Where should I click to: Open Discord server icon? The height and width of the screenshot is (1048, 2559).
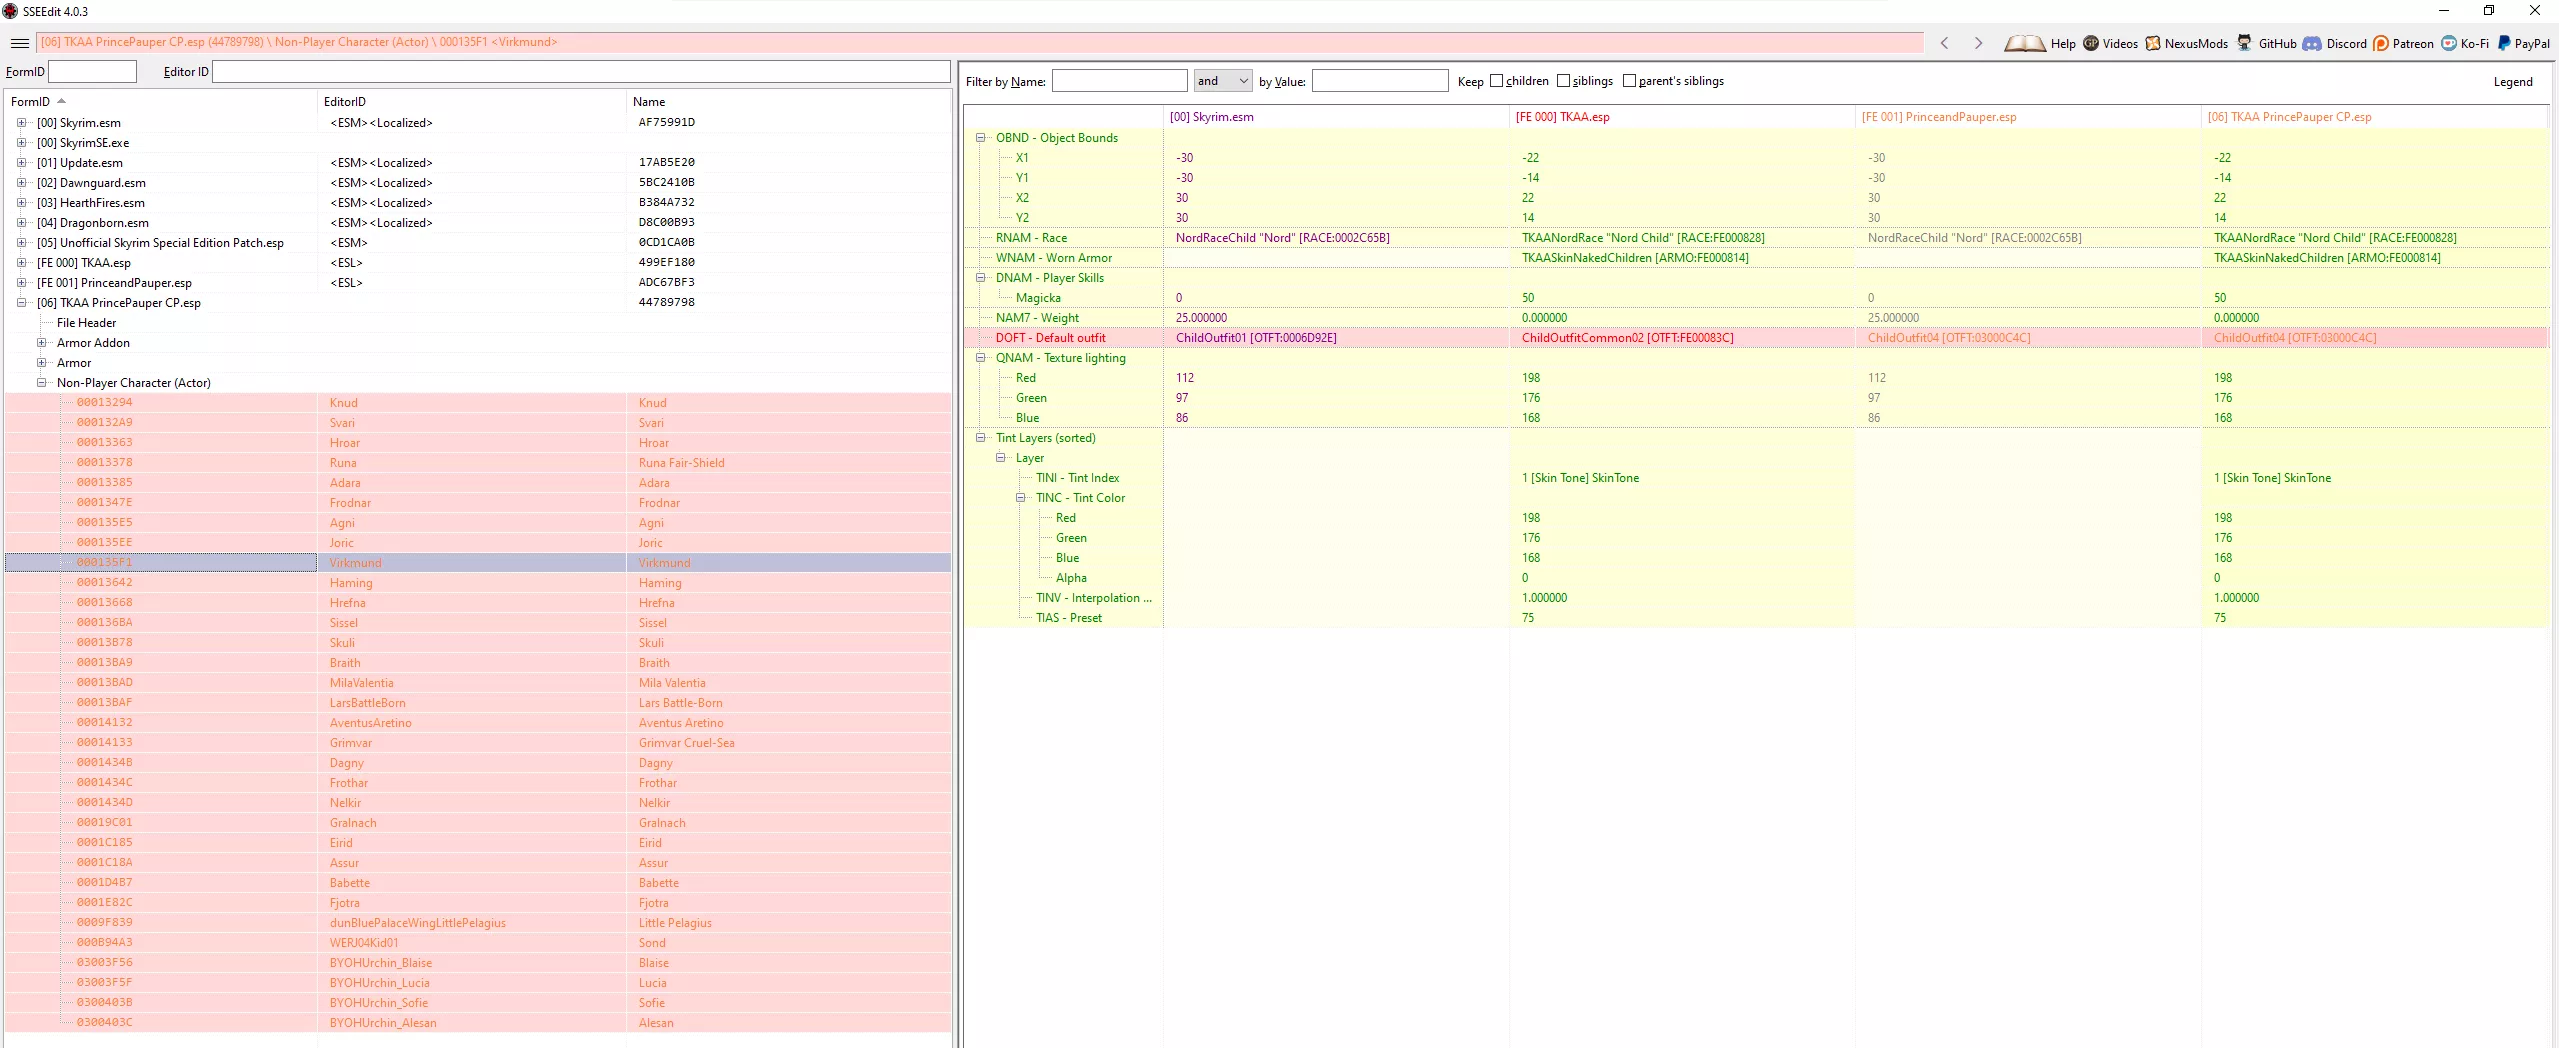click(2312, 43)
